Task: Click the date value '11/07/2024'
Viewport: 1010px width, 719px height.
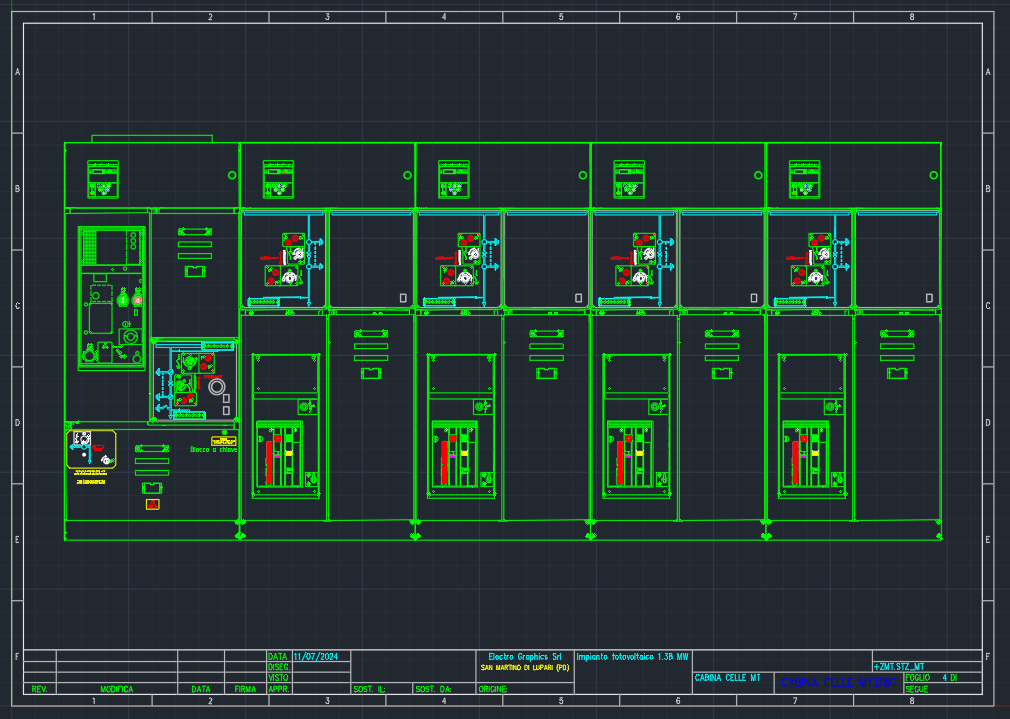Action: click(316, 657)
